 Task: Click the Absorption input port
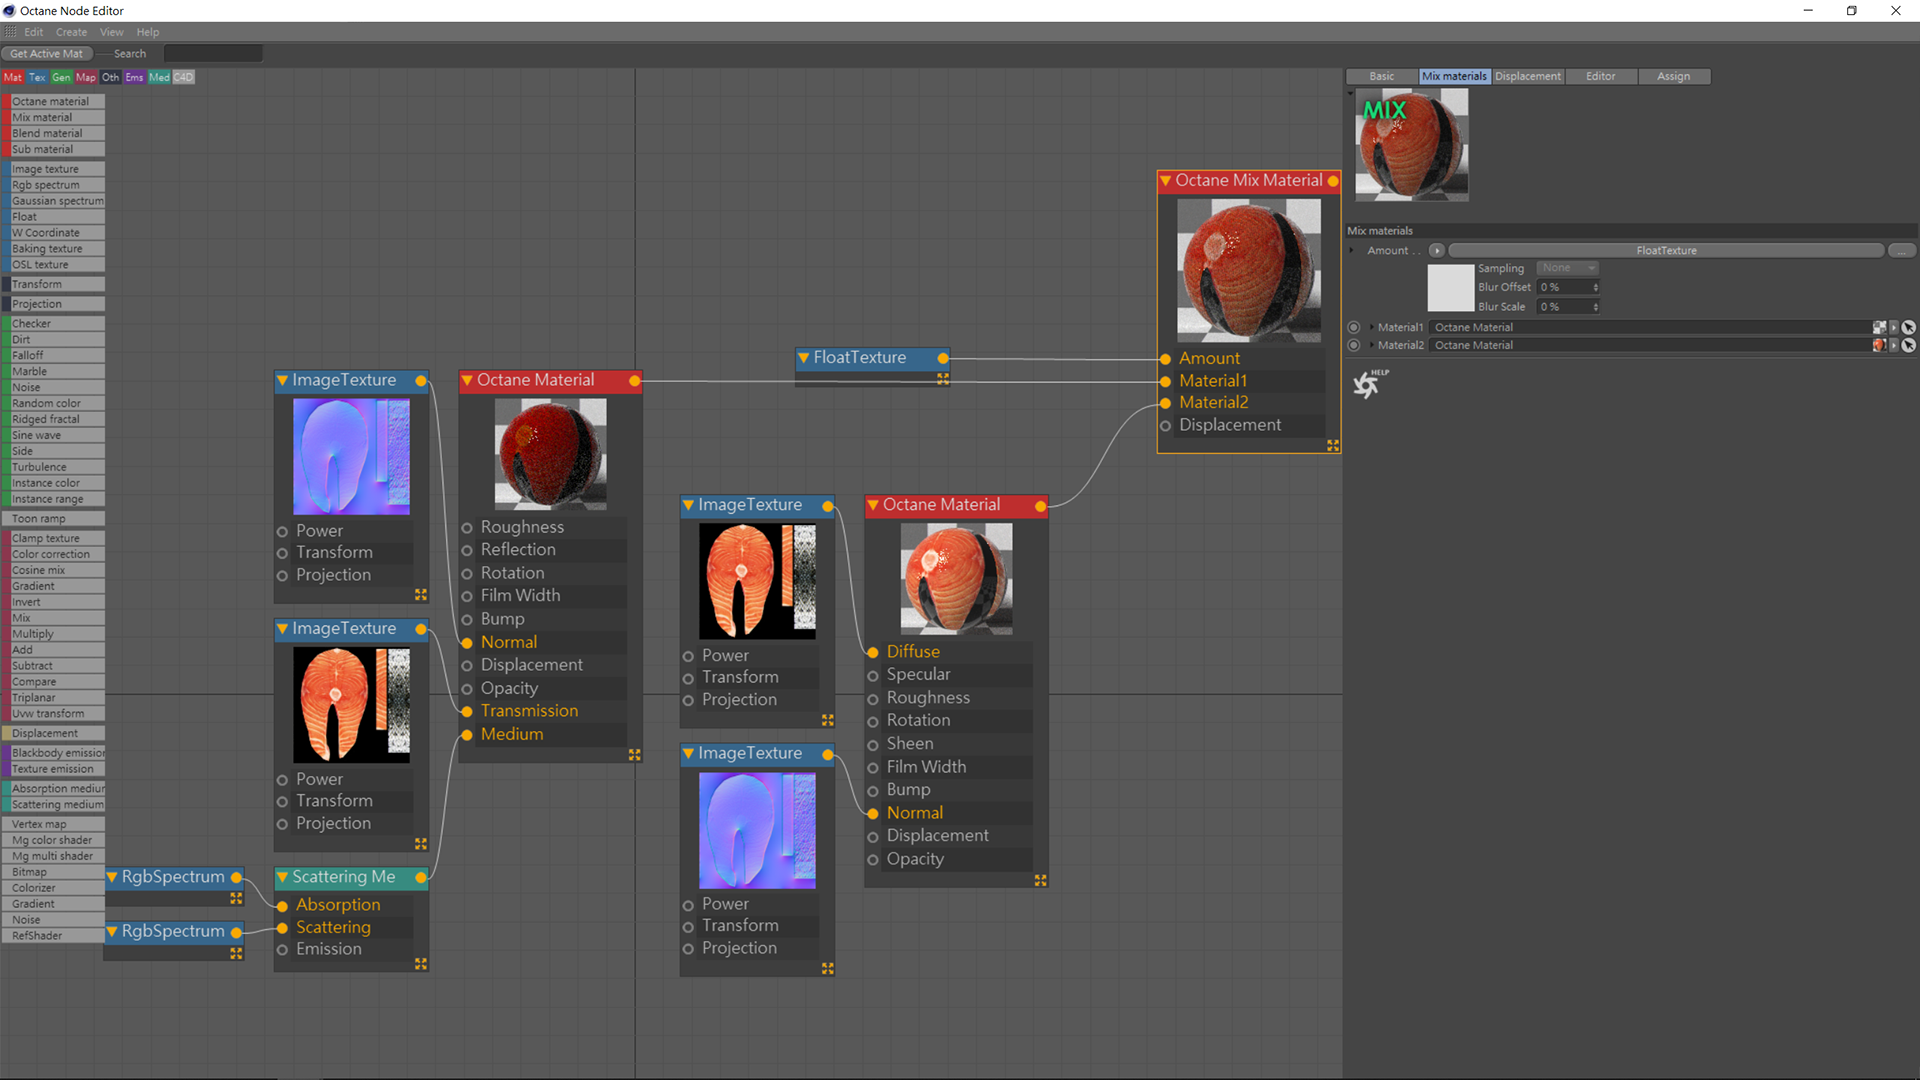click(283, 906)
